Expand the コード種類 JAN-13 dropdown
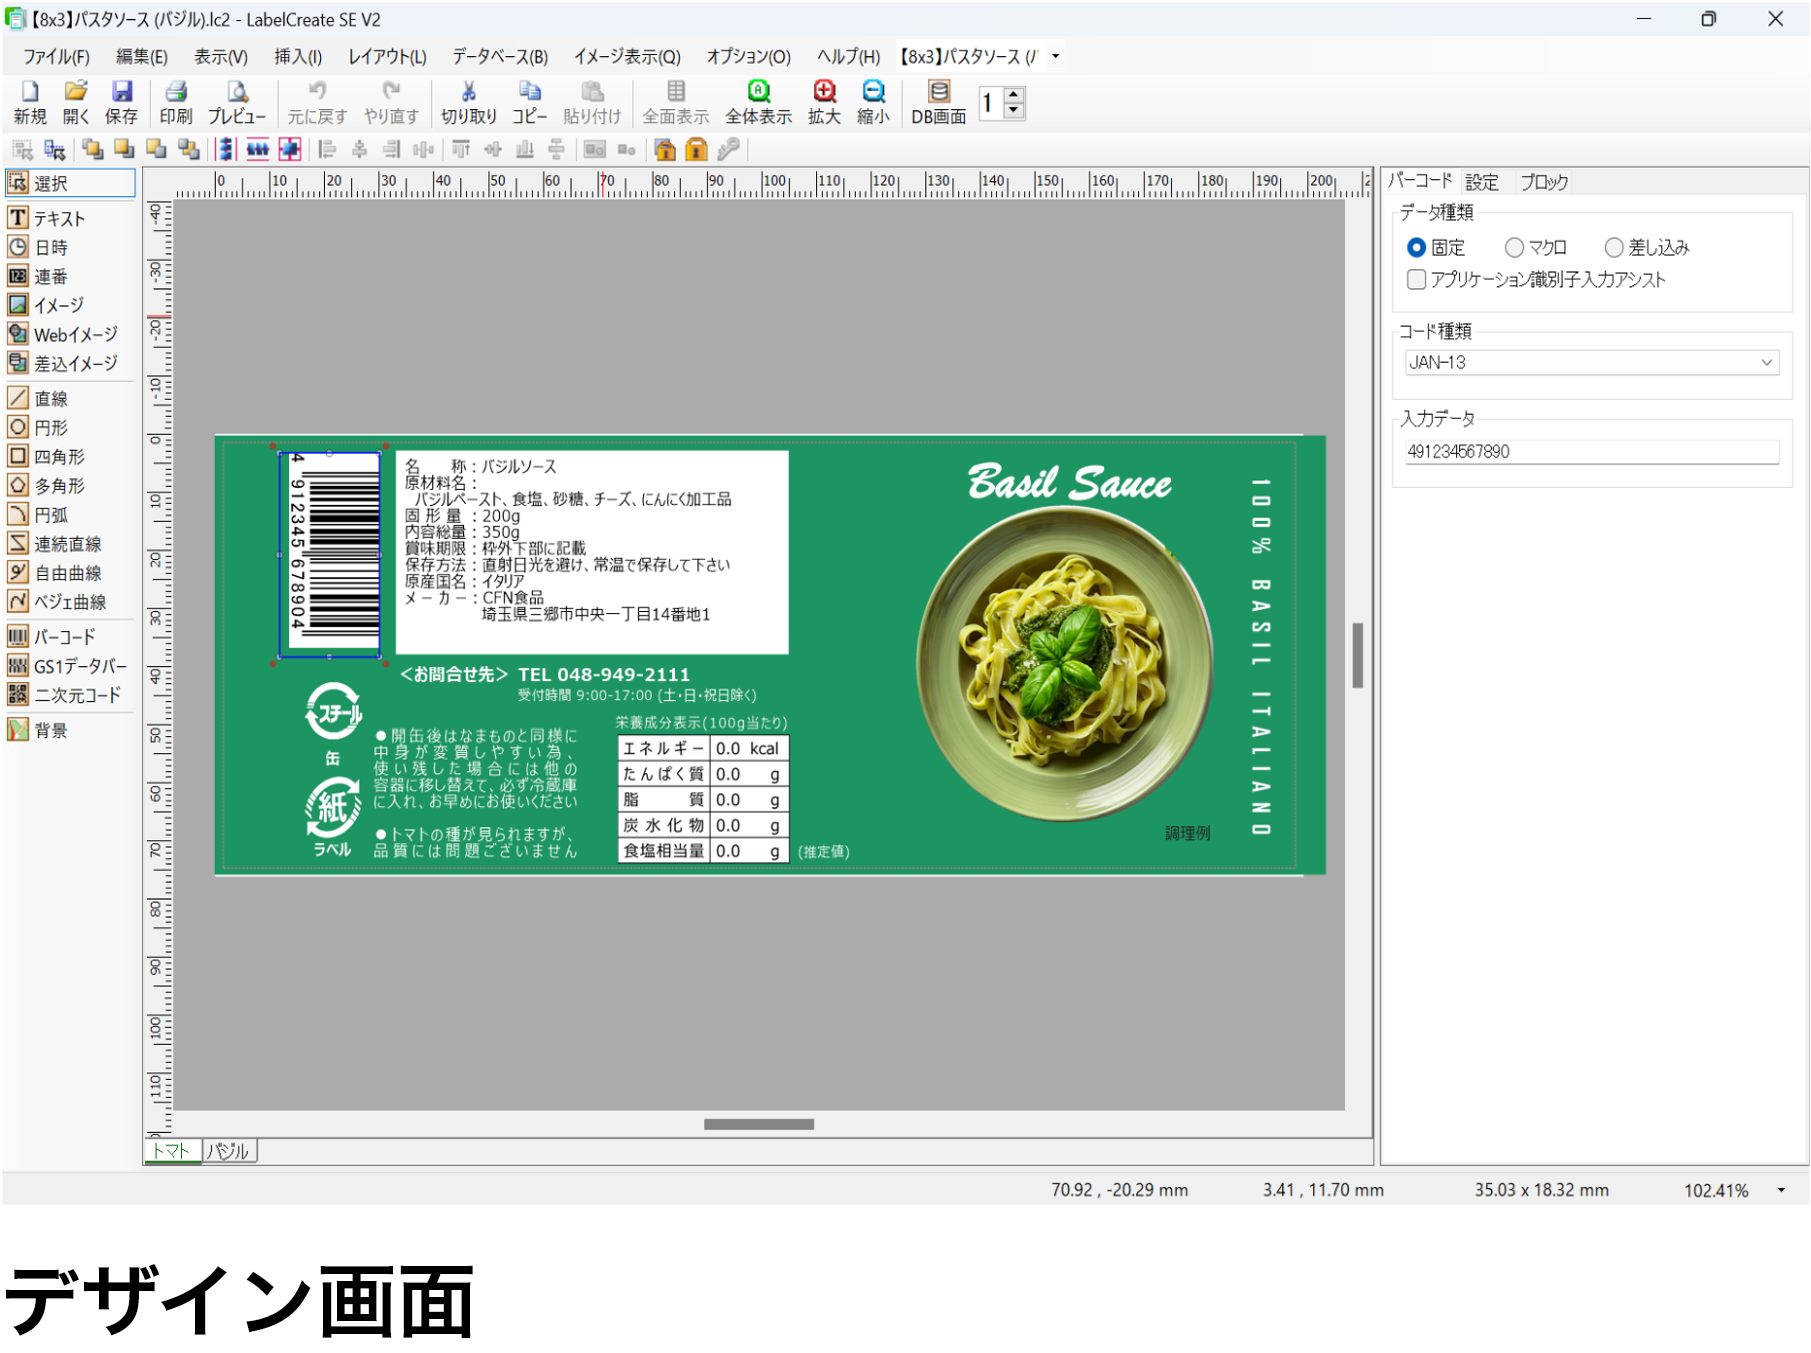Viewport: 1811px width, 1353px height. pyautogui.click(x=1766, y=363)
